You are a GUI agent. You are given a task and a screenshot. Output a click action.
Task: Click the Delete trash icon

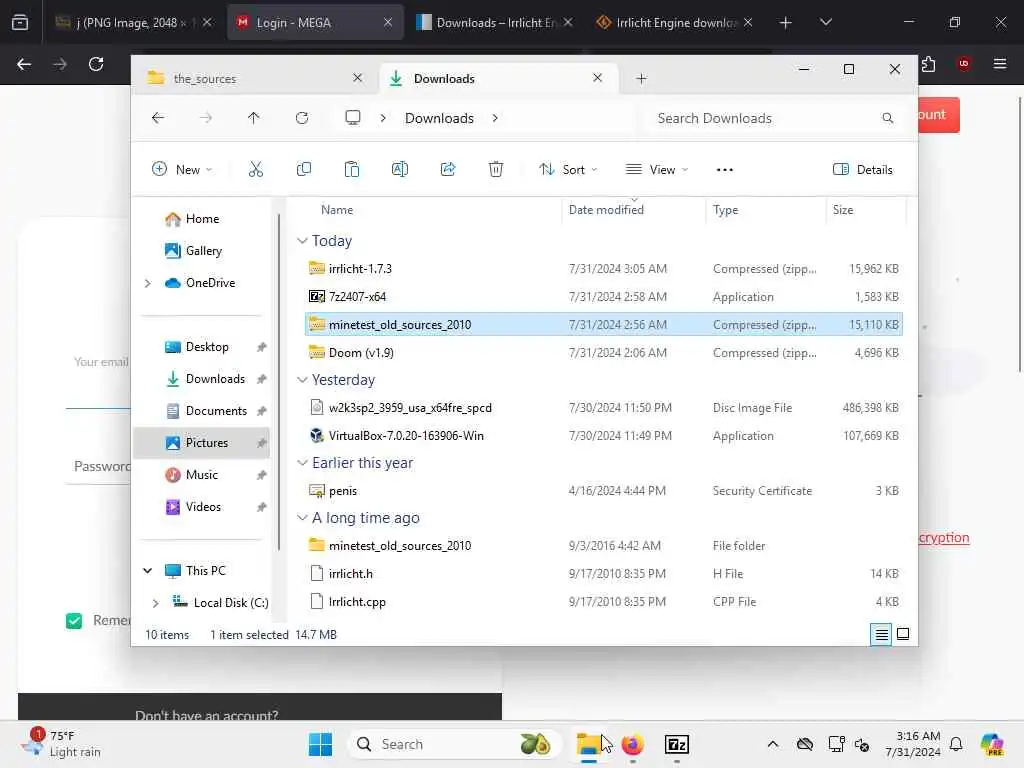[496, 170]
